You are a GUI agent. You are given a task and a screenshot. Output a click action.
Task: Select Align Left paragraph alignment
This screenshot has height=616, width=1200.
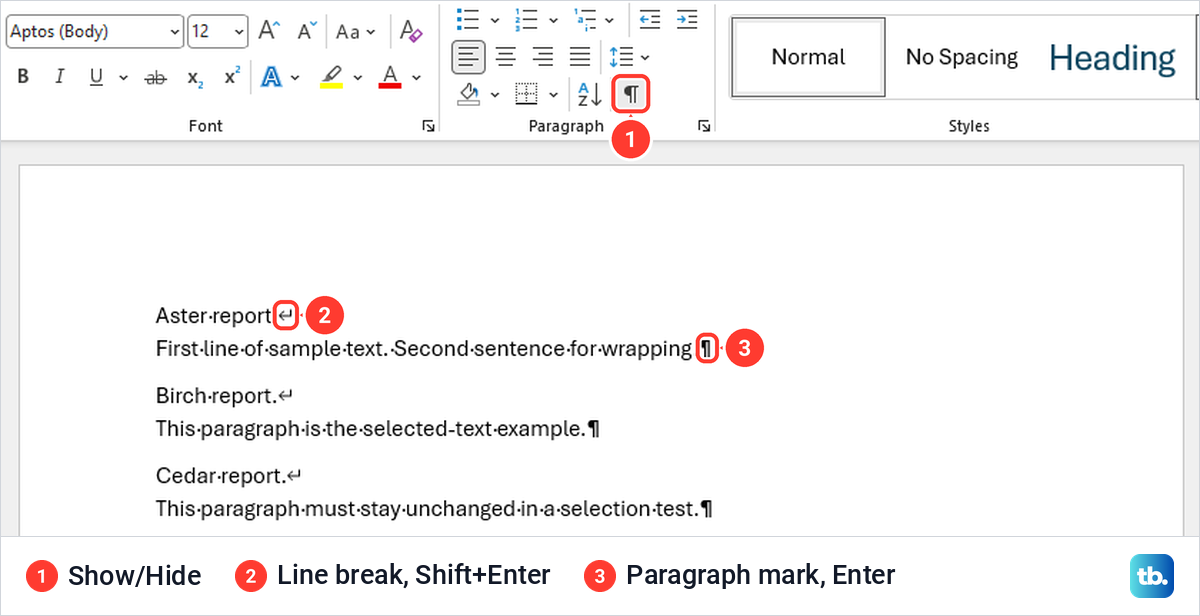(468, 56)
